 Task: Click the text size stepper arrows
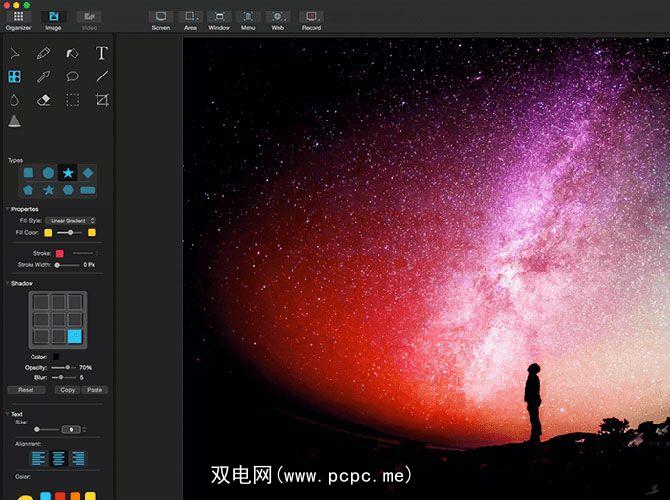(84, 429)
